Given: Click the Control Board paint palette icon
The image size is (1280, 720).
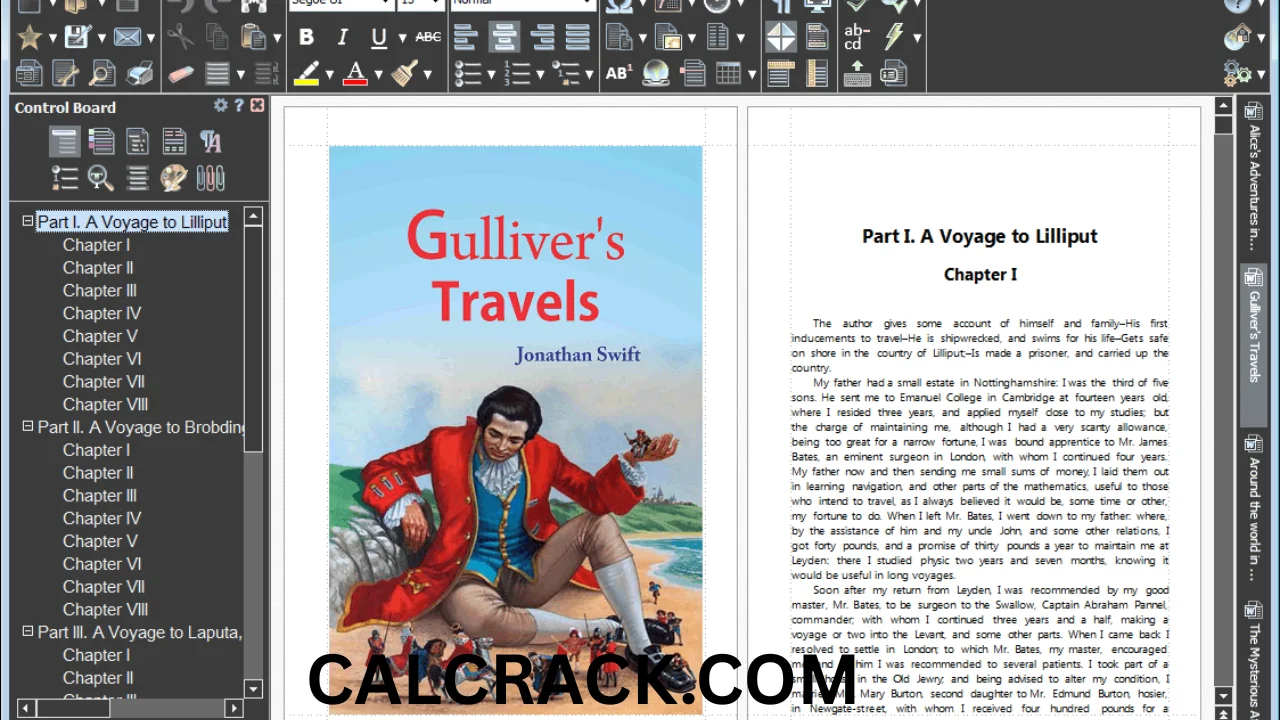Looking at the screenshot, I should point(173,178).
